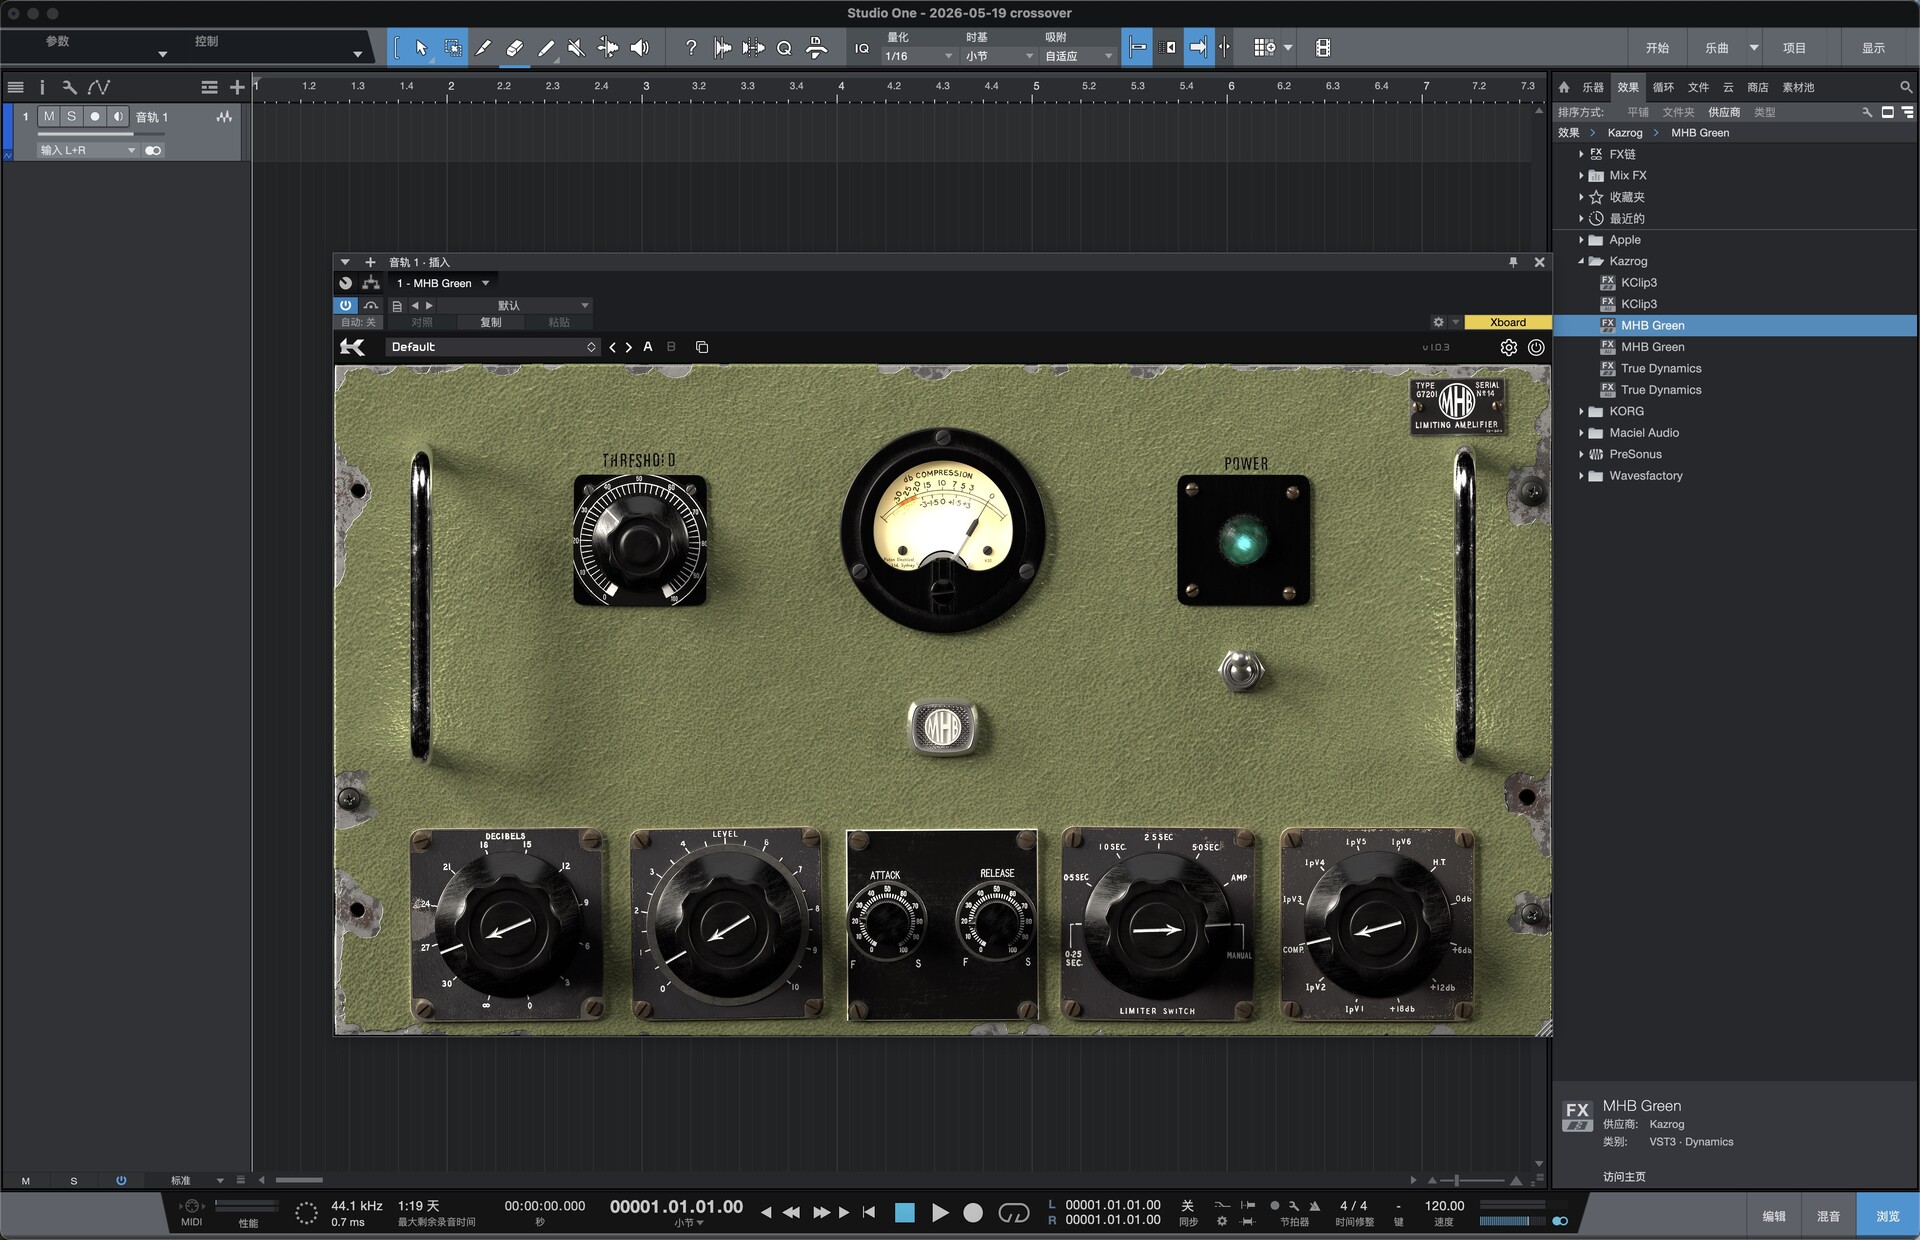
Task: Select the Eraser tool
Action: (x=514, y=48)
